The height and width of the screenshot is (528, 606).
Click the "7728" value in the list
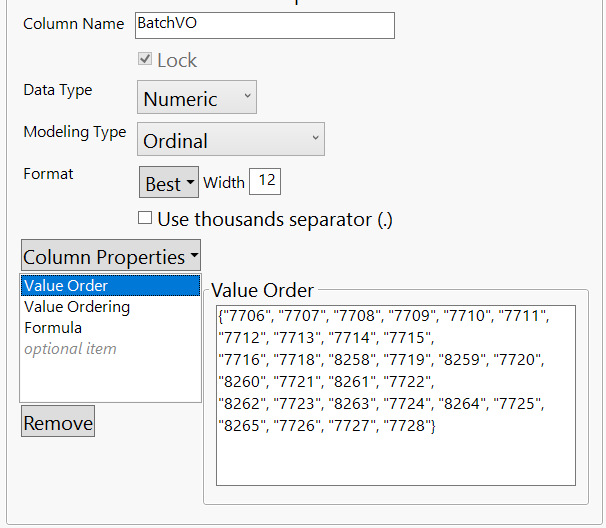click(410, 426)
